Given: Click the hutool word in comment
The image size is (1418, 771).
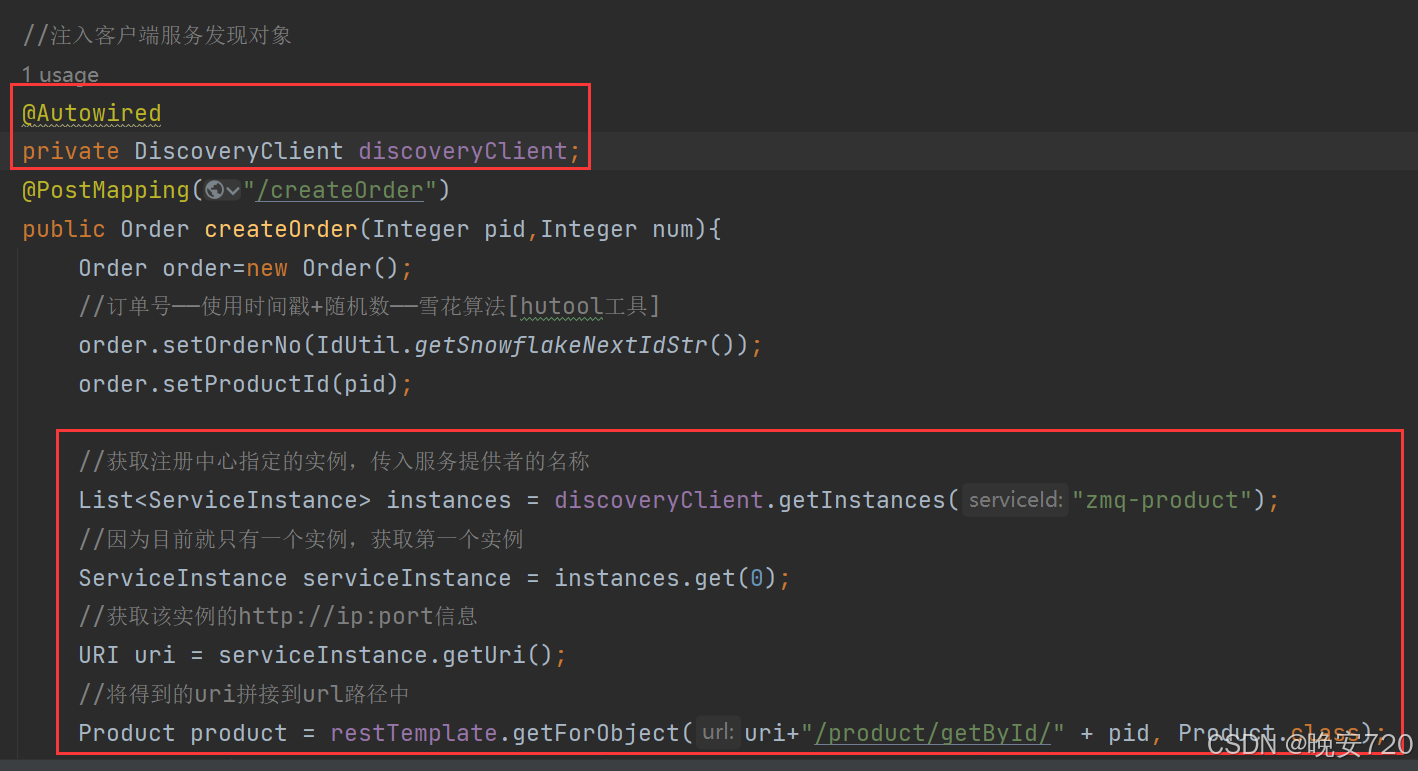Looking at the screenshot, I should pos(561,306).
